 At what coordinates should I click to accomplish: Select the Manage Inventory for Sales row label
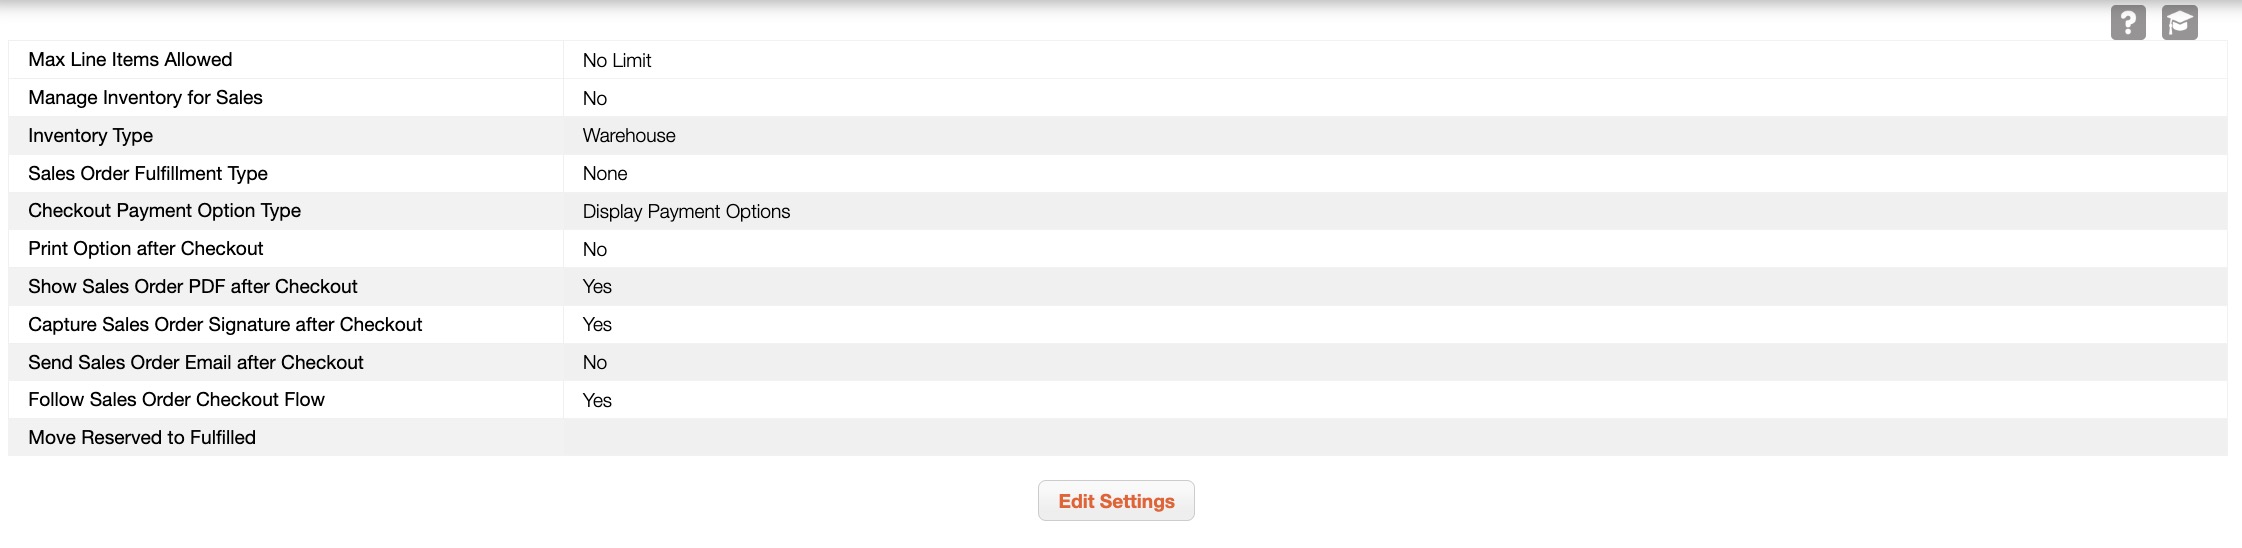(x=145, y=98)
